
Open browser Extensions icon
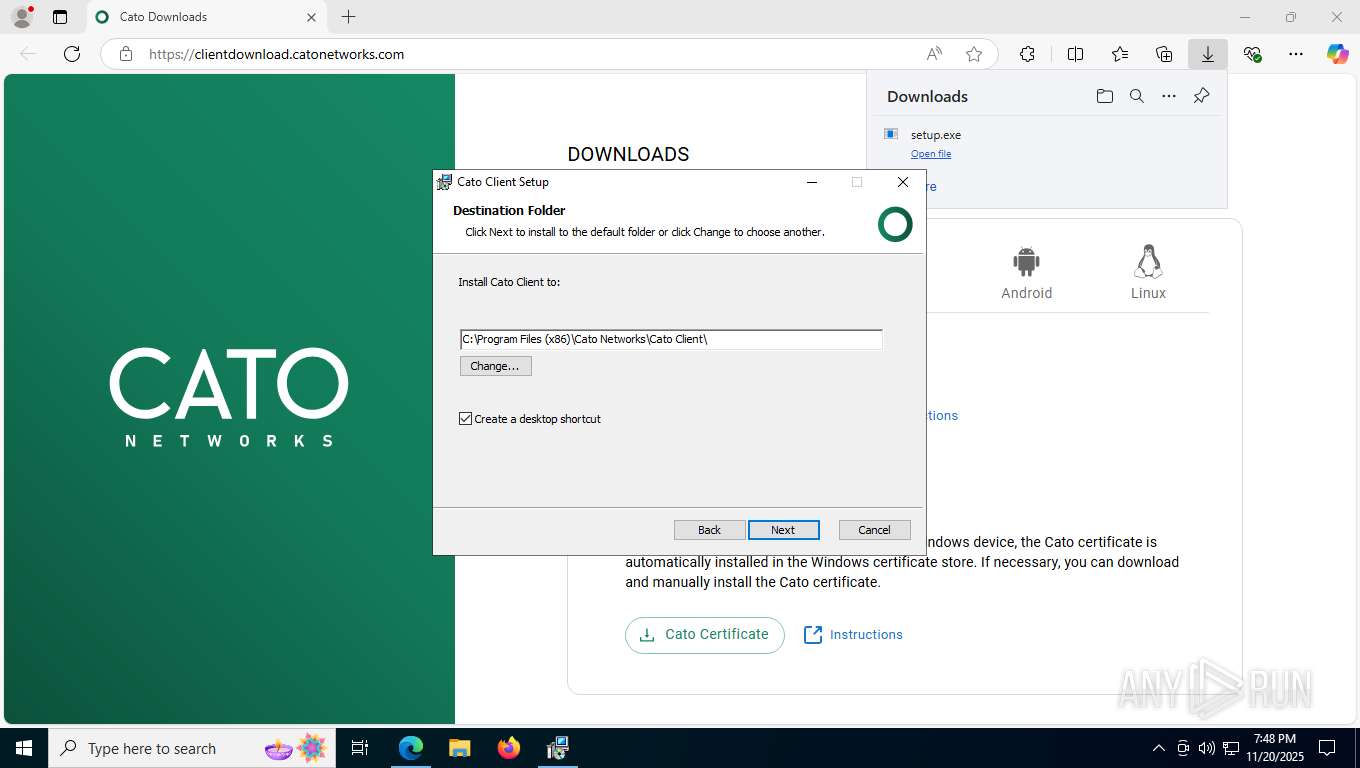click(1027, 54)
